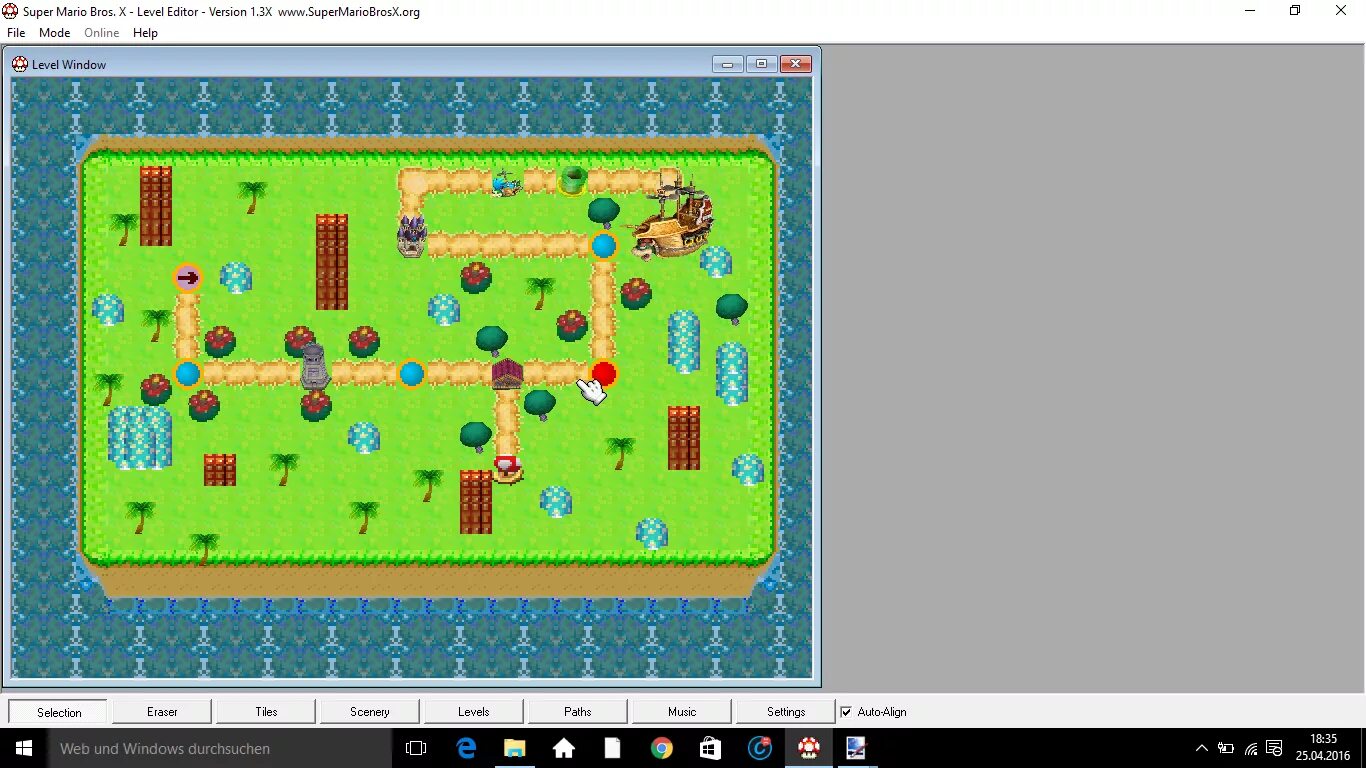Launch Microsoft Edge from the taskbar
Viewport: 1366px width, 768px height.
point(466,748)
